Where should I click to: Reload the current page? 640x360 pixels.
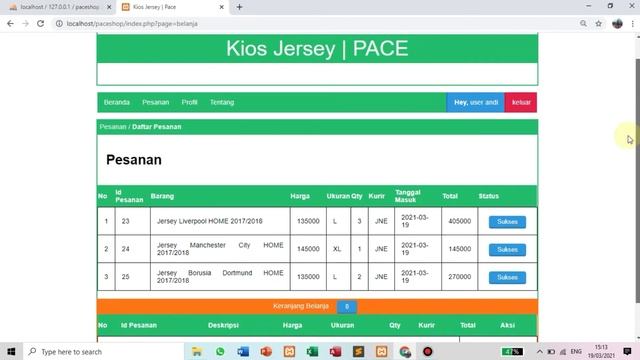[40, 24]
